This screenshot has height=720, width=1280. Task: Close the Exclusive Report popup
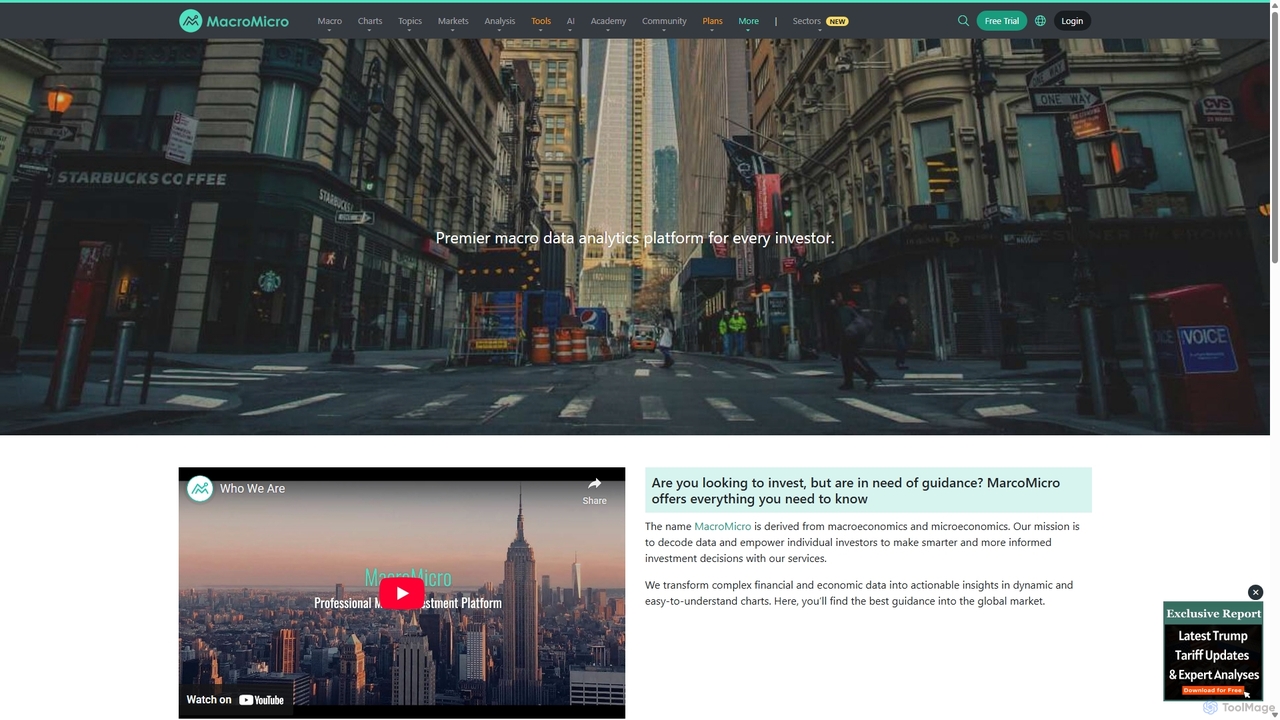(x=1255, y=592)
